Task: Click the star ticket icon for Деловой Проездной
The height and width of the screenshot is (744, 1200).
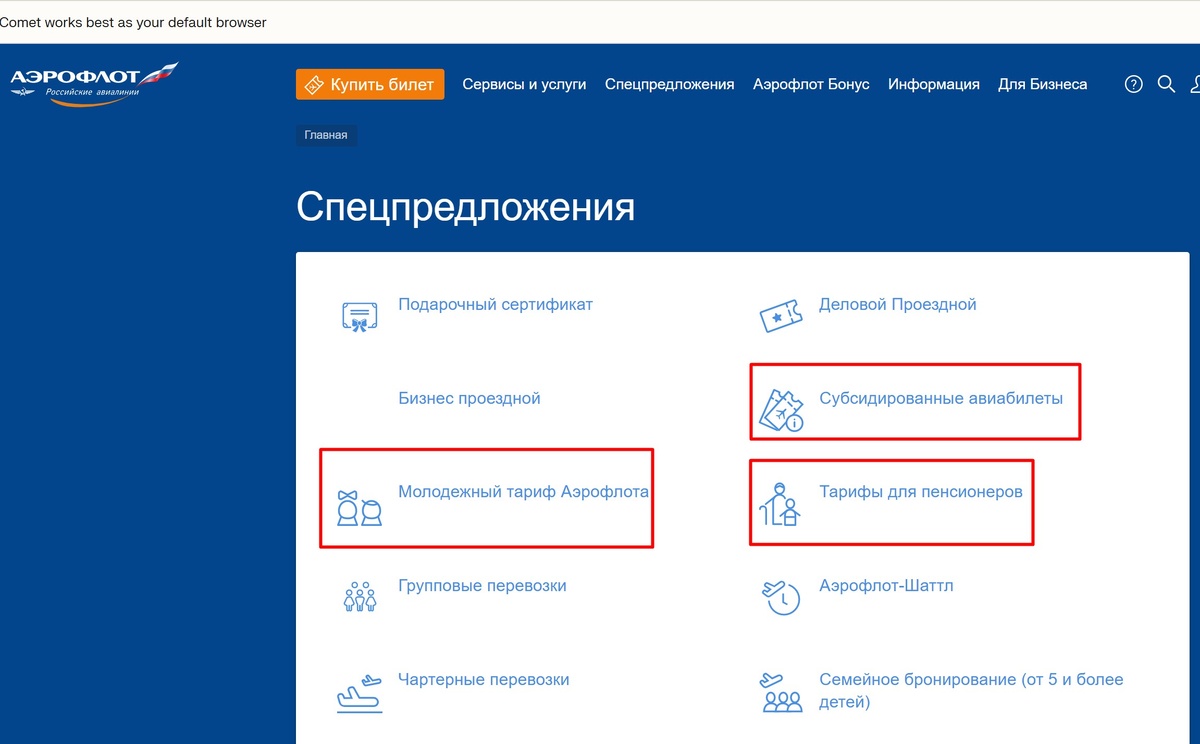Action: tap(781, 317)
